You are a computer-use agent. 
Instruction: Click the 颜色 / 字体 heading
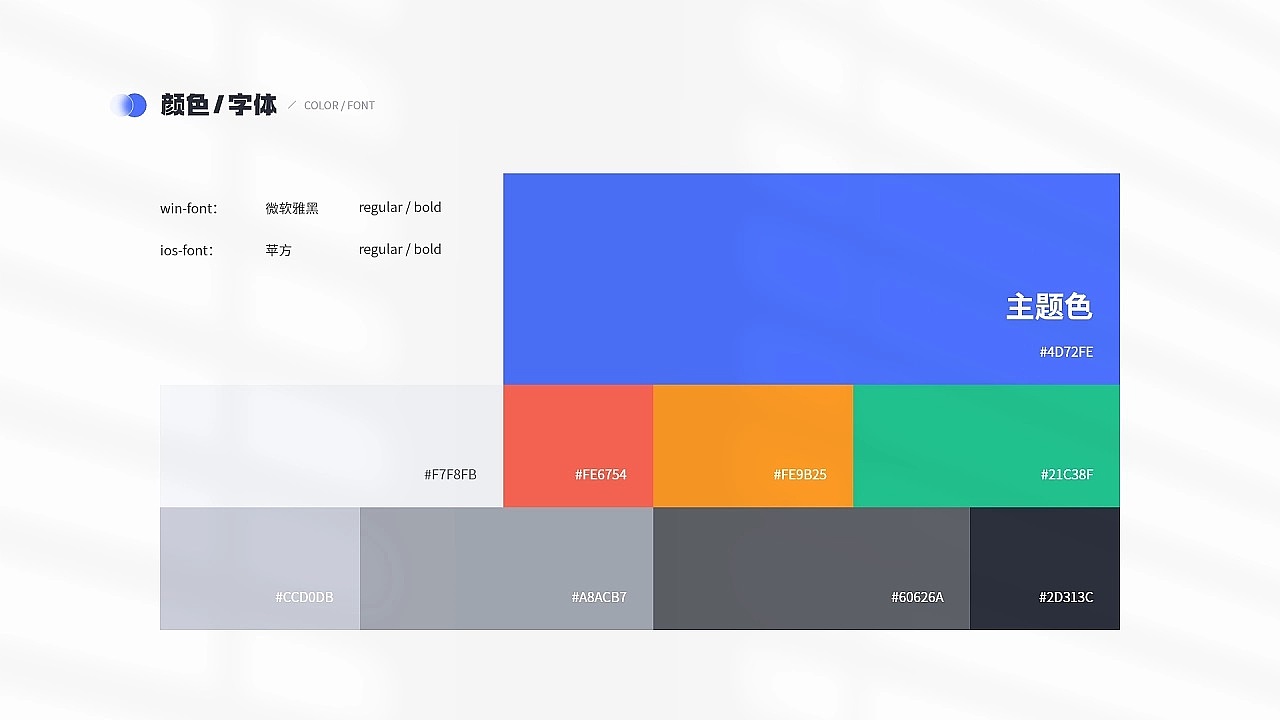point(219,105)
